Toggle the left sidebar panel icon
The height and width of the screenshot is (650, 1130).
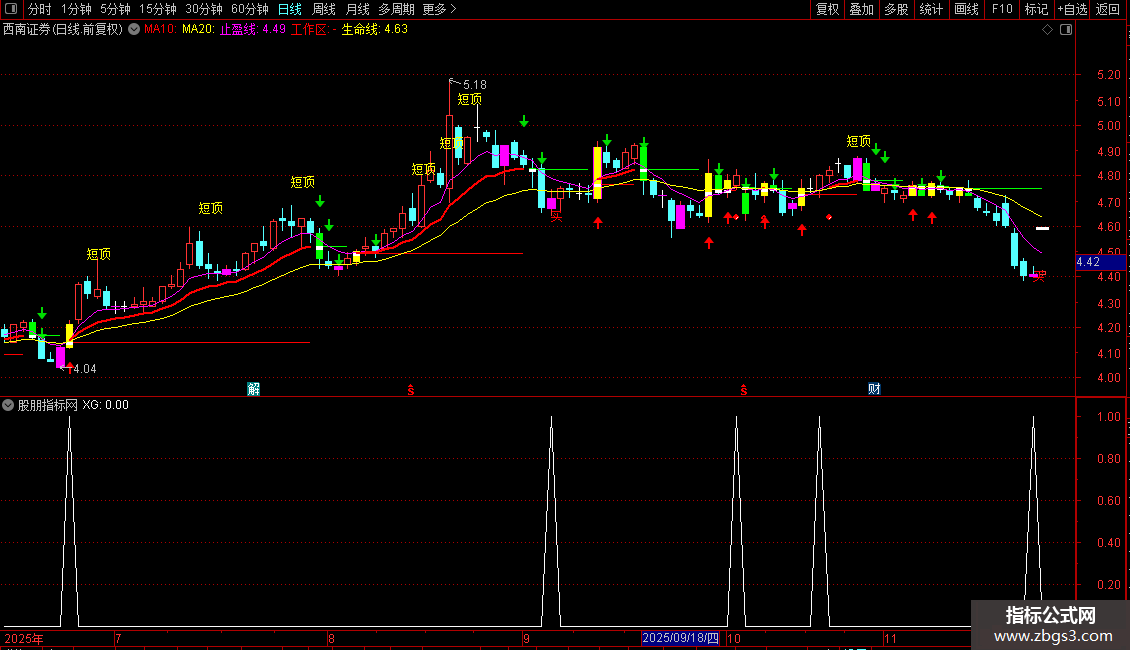pyautogui.click(x=11, y=9)
